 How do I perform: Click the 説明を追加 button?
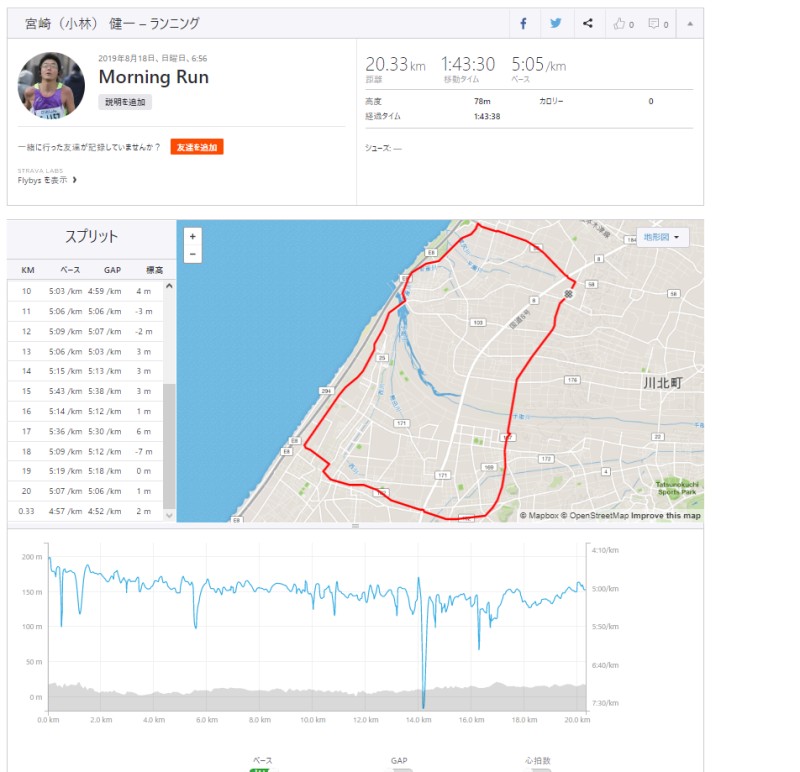(x=125, y=102)
